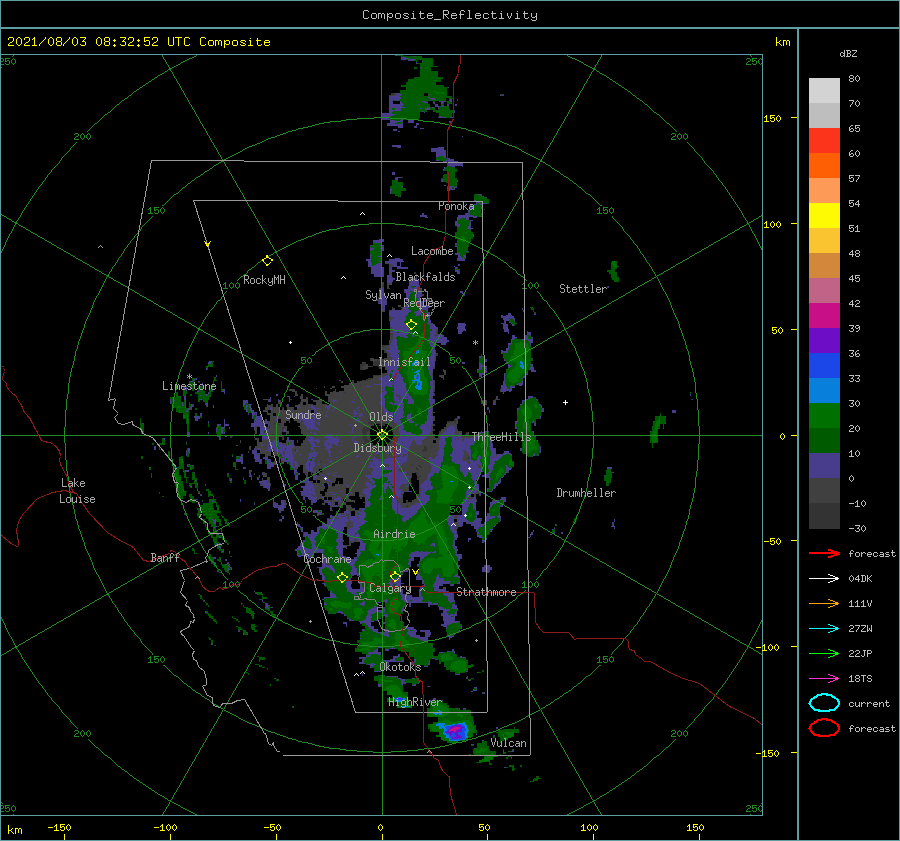Click the yellow diamond marker above Calgary
900x841 pixels.
point(395,576)
